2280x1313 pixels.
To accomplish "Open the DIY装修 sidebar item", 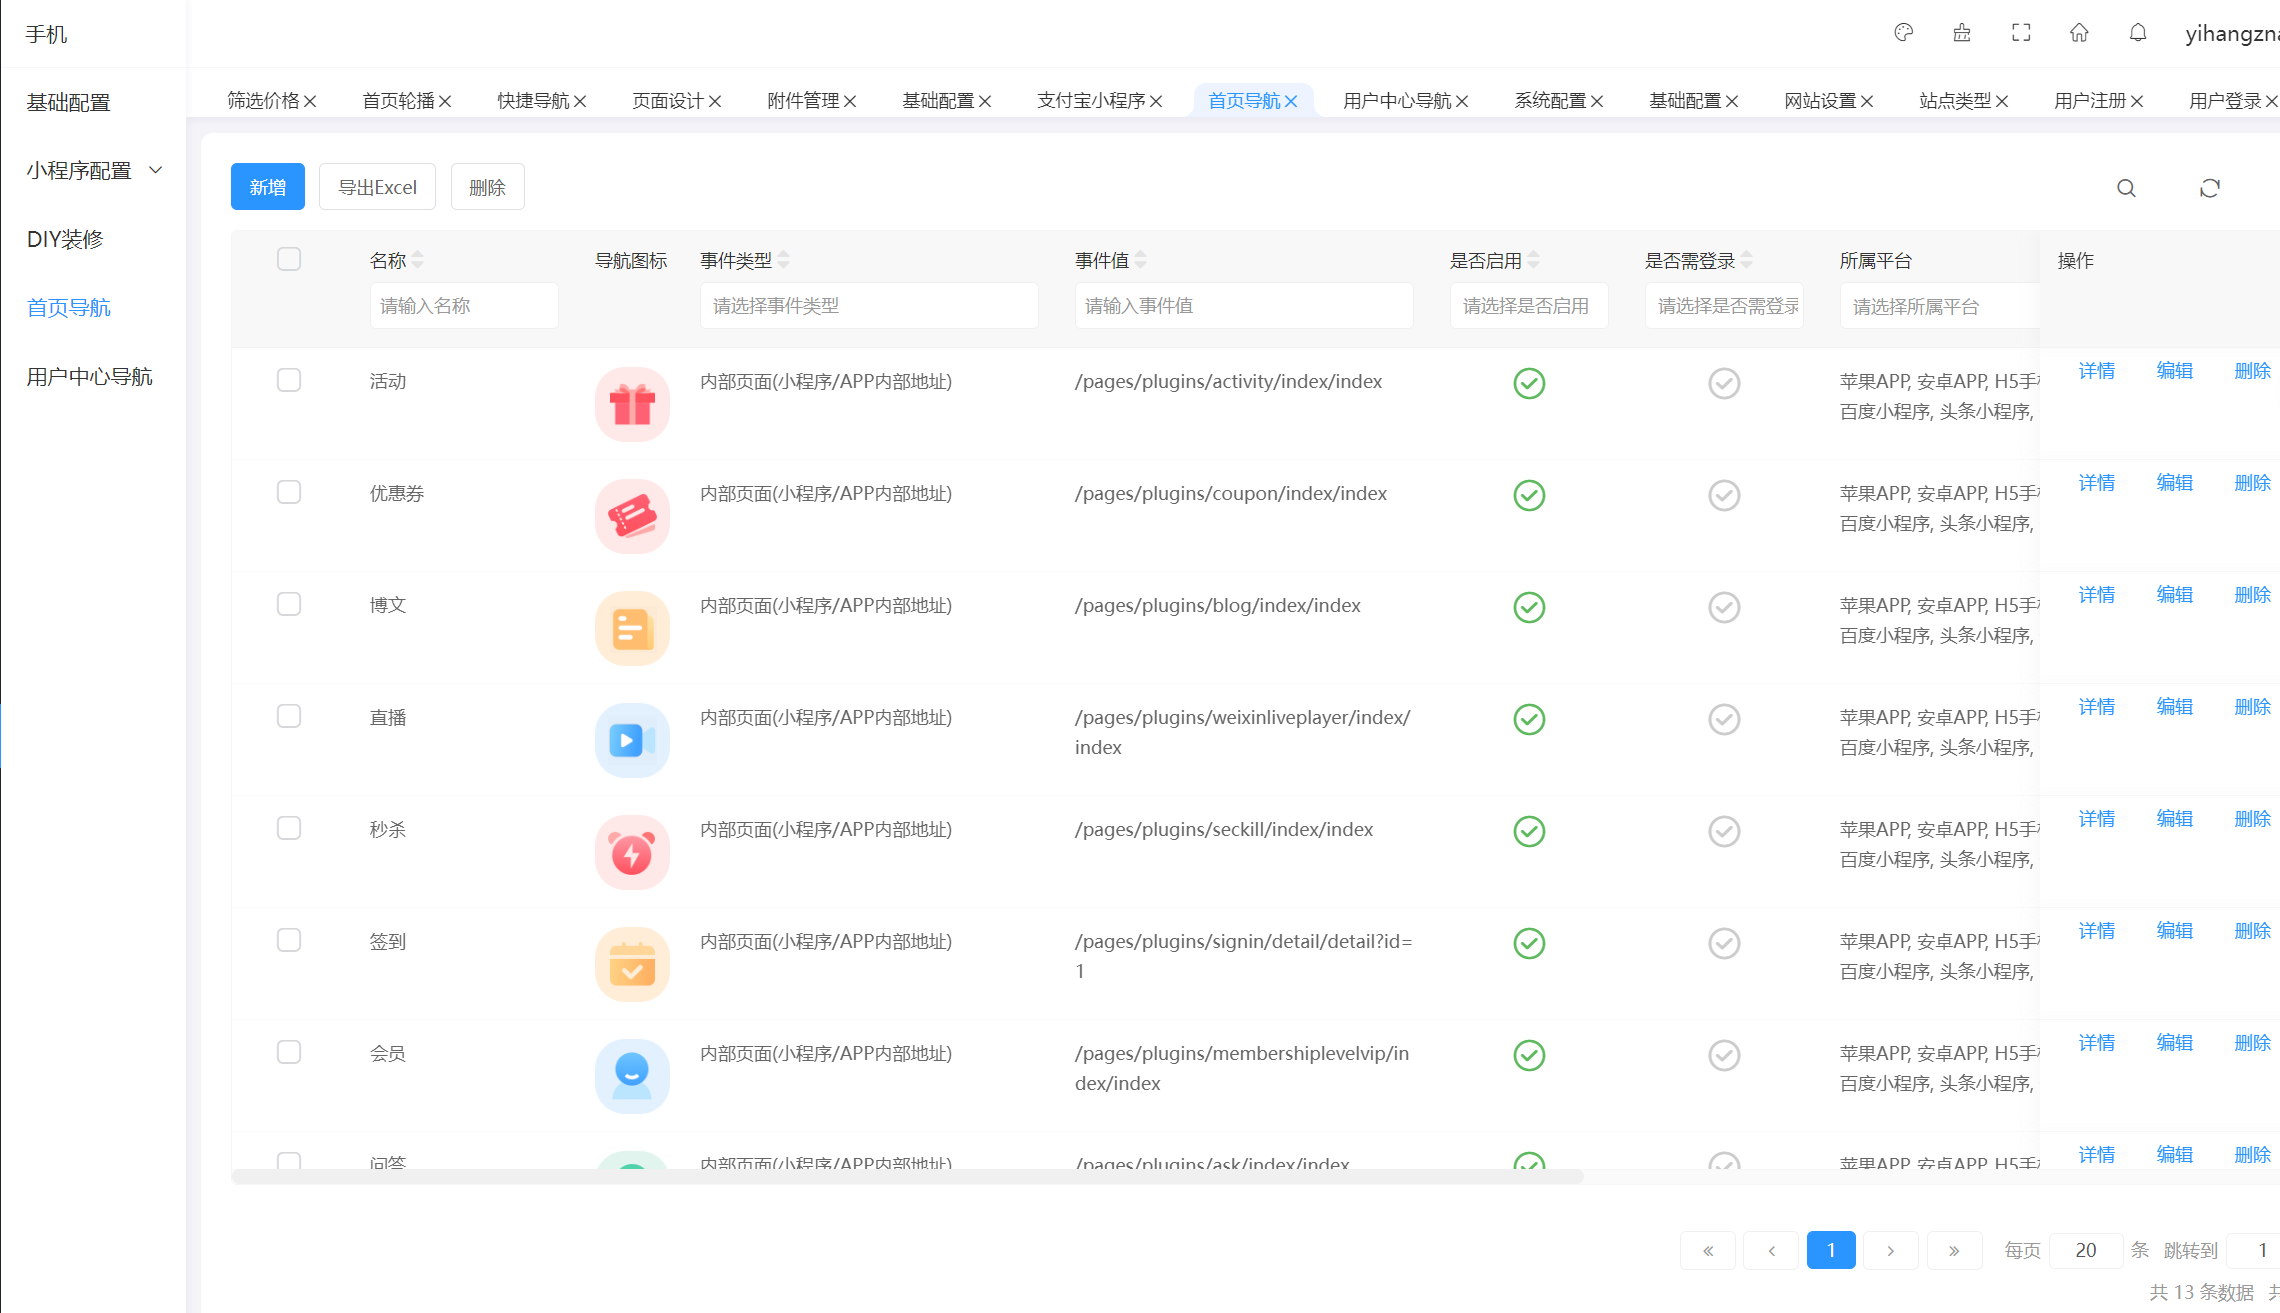I will 65,239.
